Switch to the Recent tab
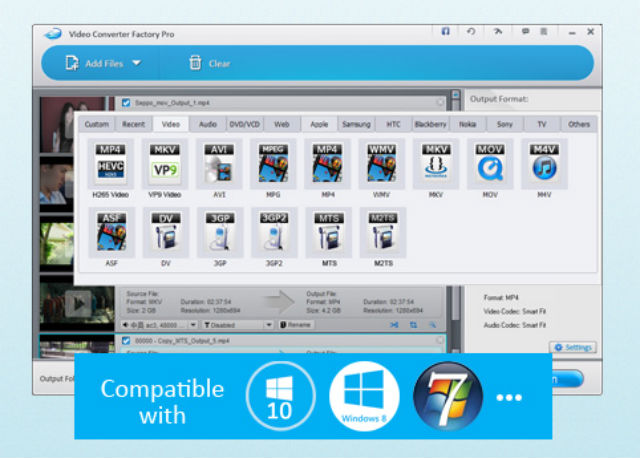The width and height of the screenshot is (640, 458). [133, 124]
